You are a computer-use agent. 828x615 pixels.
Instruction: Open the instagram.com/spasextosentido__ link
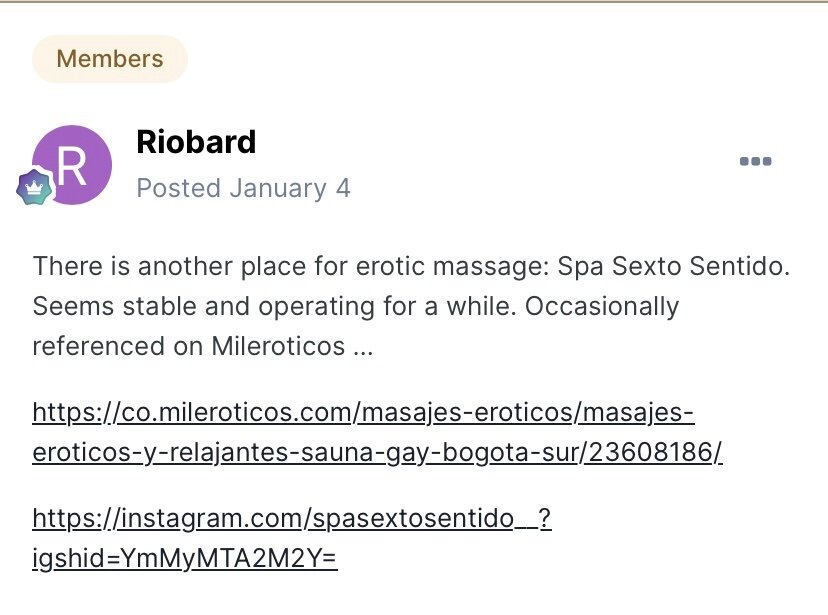coord(291,518)
